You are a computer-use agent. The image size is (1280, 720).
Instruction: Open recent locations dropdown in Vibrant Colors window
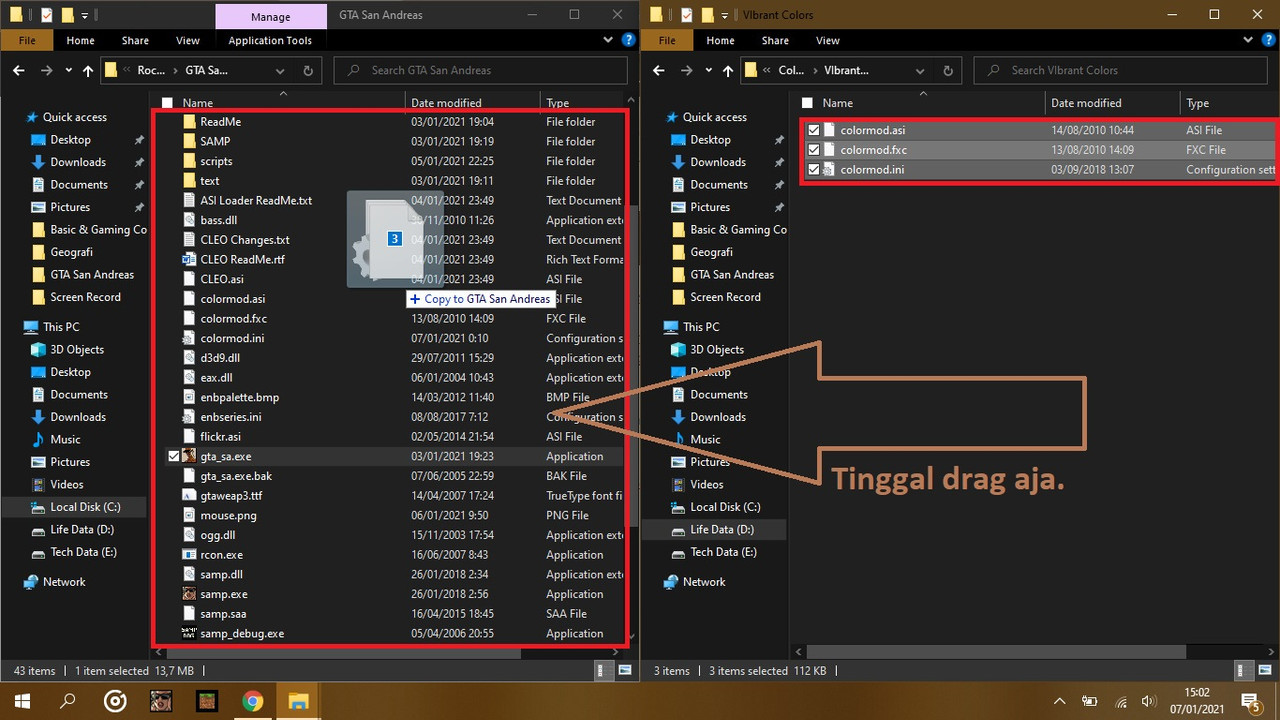coord(708,71)
